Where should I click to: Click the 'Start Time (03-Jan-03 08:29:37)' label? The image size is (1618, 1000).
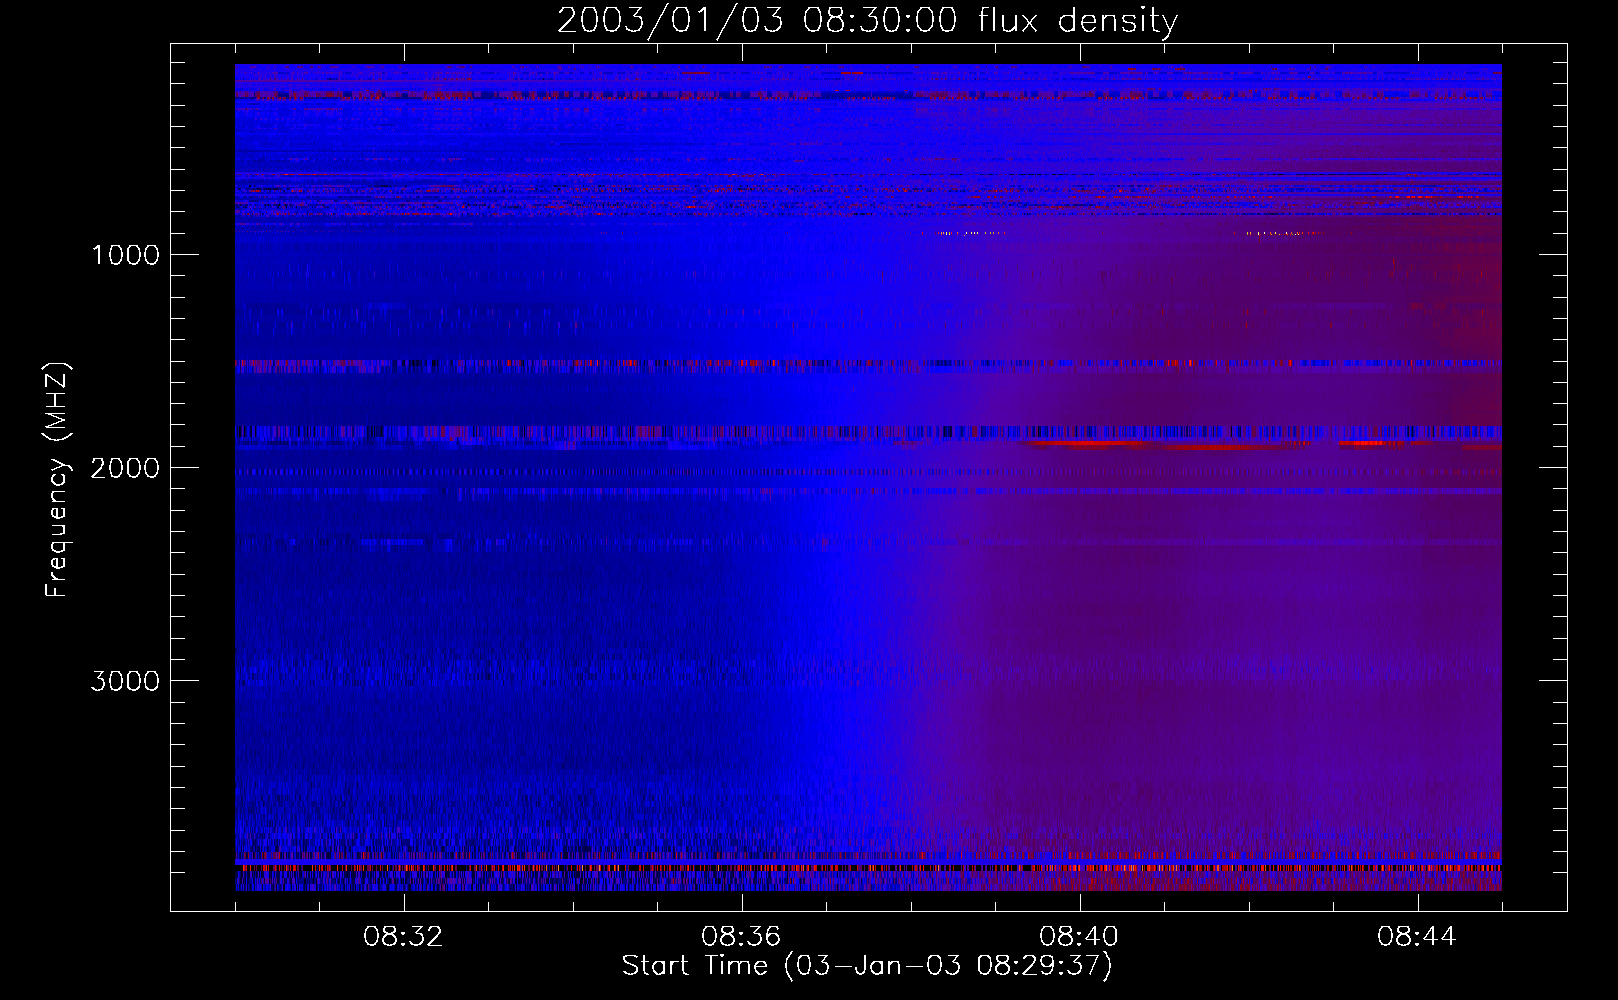867,966
